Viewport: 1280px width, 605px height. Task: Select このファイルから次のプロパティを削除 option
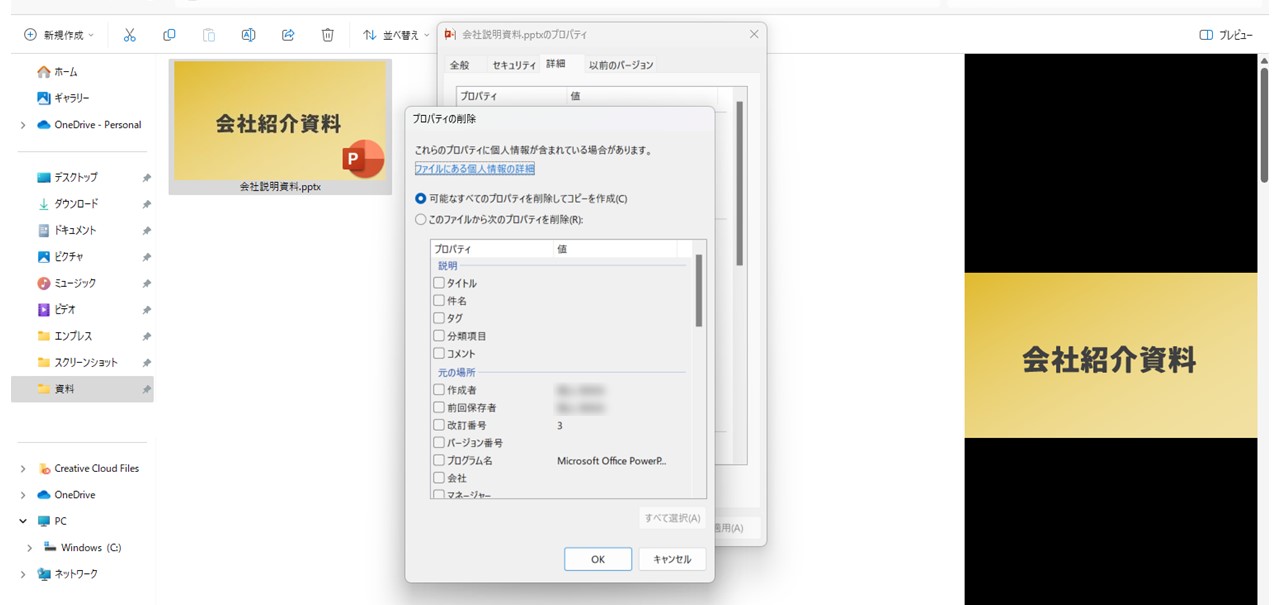click(499, 219)
